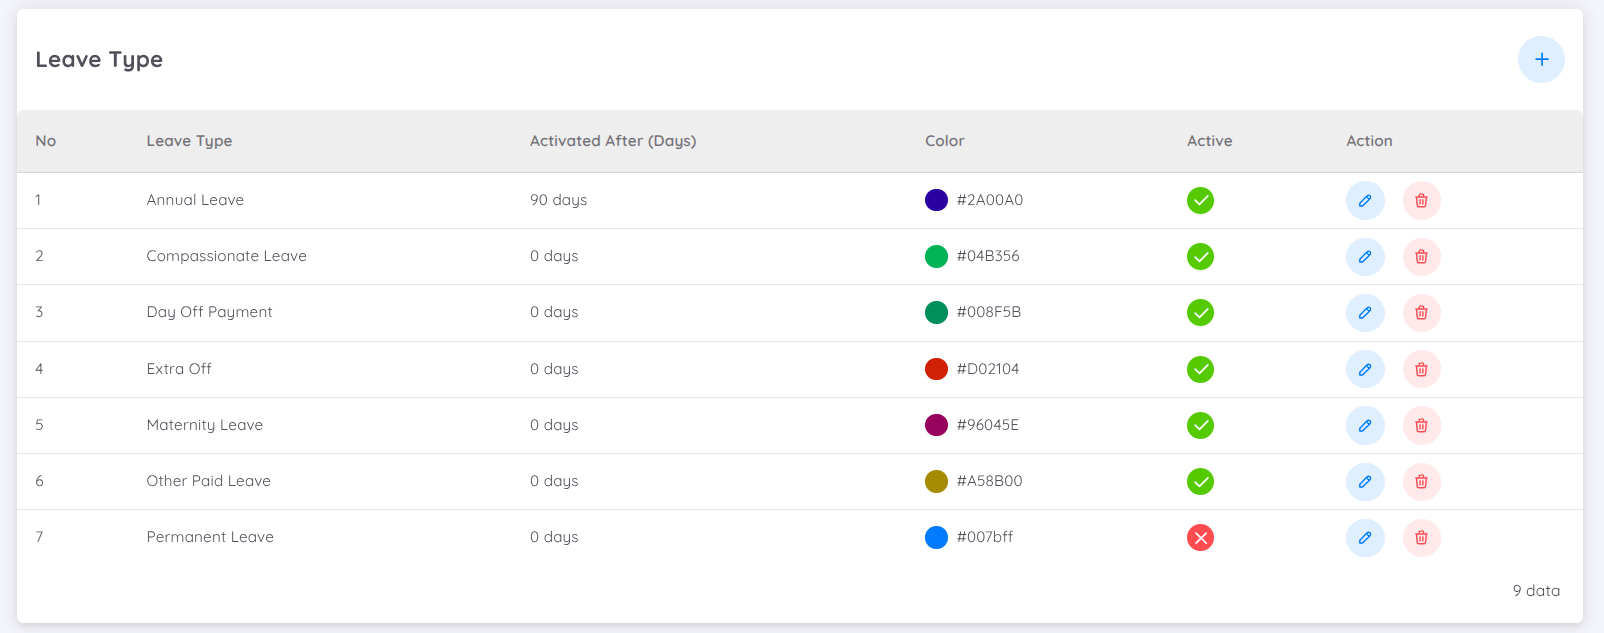This screenshot has height=633, width=1604.
Task: Edit the Annual Leave row
Action: 1365,201
